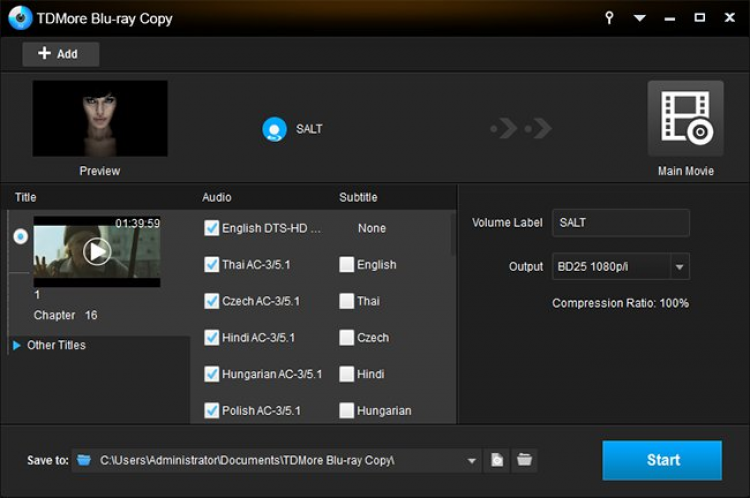Enable Thai subtitle checkbox
This screenshot has height=498, width=750.
tap(346, 301)
